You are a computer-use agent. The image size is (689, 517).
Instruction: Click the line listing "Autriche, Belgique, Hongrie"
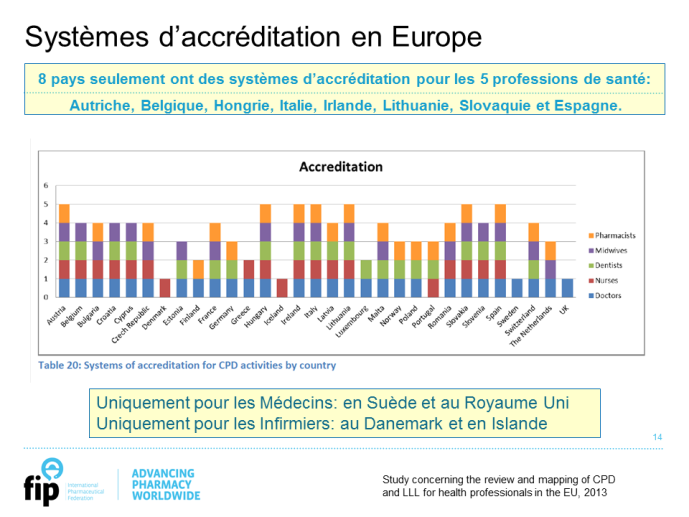(x=346, y=105)
